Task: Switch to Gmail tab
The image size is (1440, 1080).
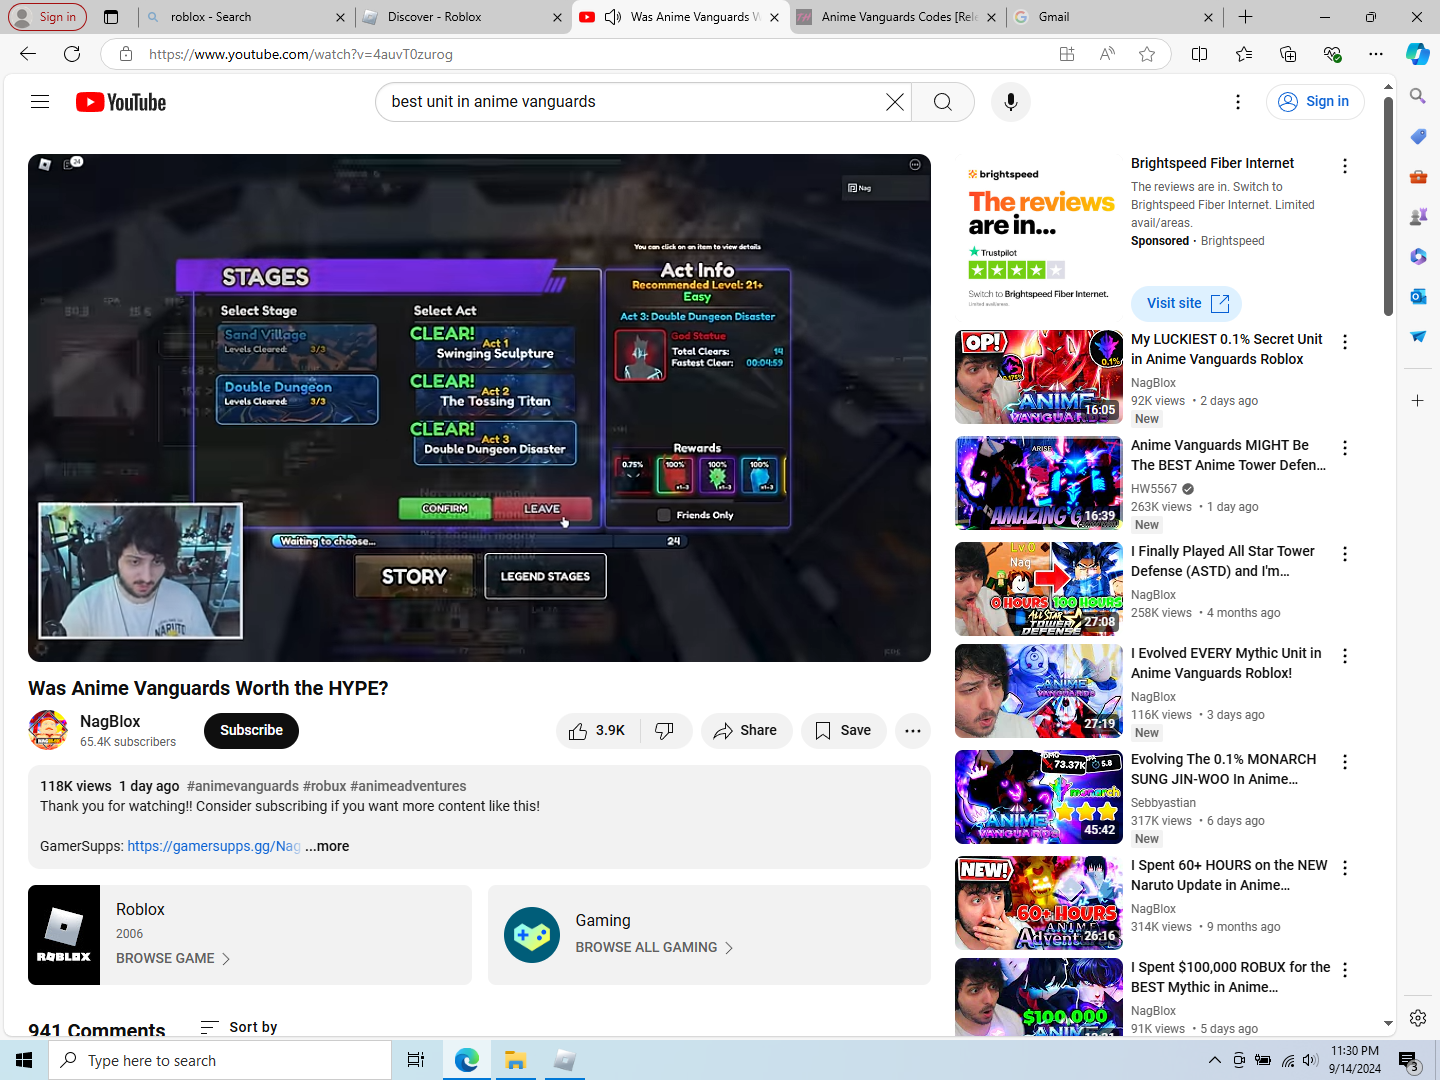Action: click(1114, 17)
